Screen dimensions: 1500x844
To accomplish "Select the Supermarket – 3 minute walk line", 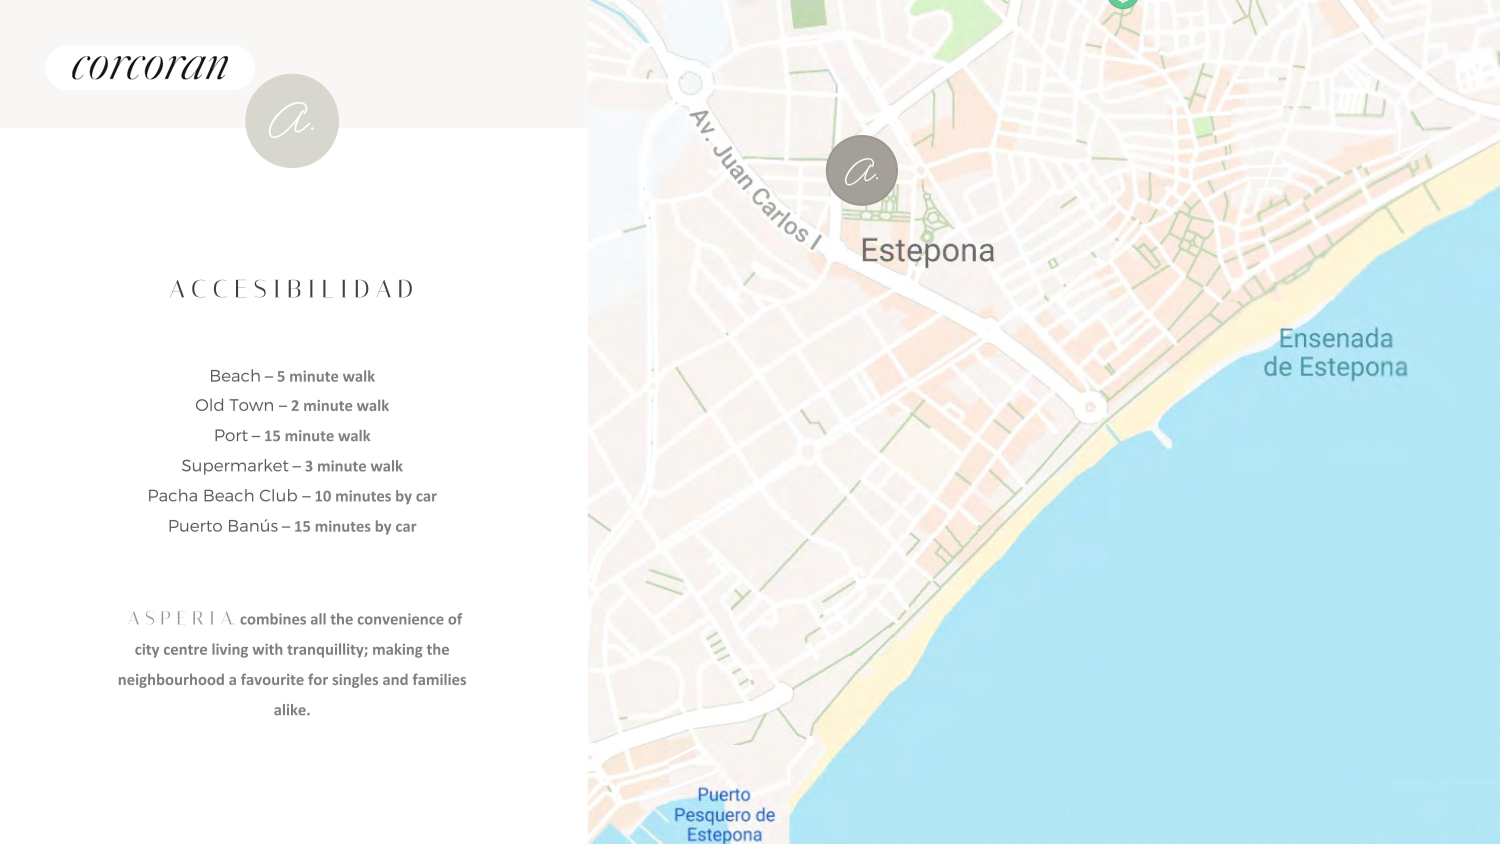I will (292, 466).
